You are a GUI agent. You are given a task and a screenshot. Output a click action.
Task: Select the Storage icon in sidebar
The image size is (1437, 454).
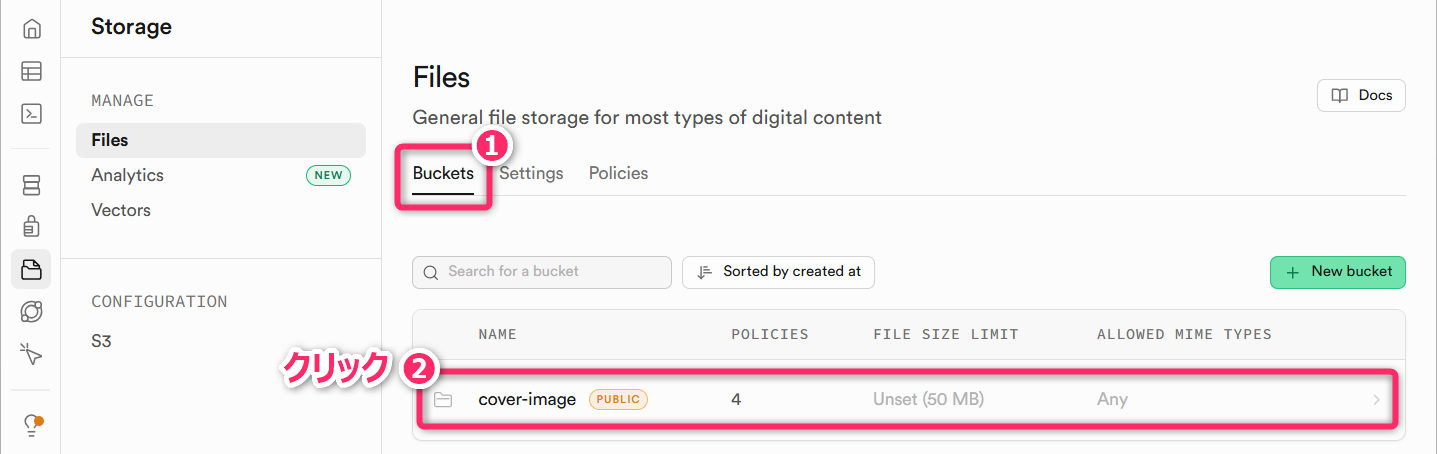[x=31, y=269]
